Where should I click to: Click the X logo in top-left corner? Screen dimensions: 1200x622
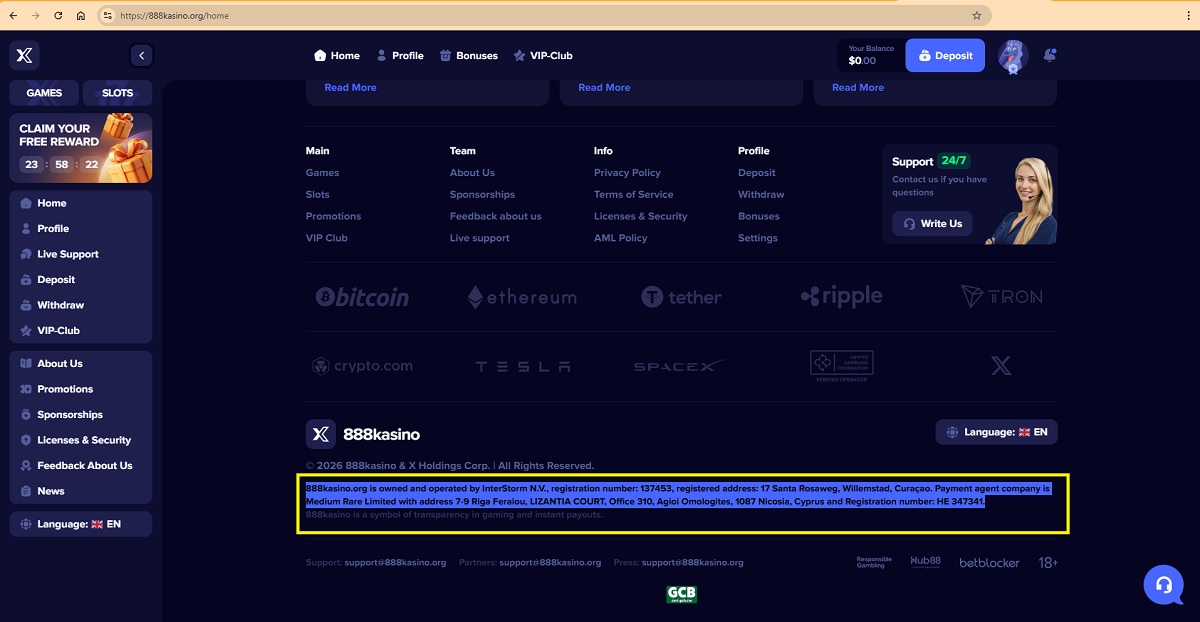(24, 56)
